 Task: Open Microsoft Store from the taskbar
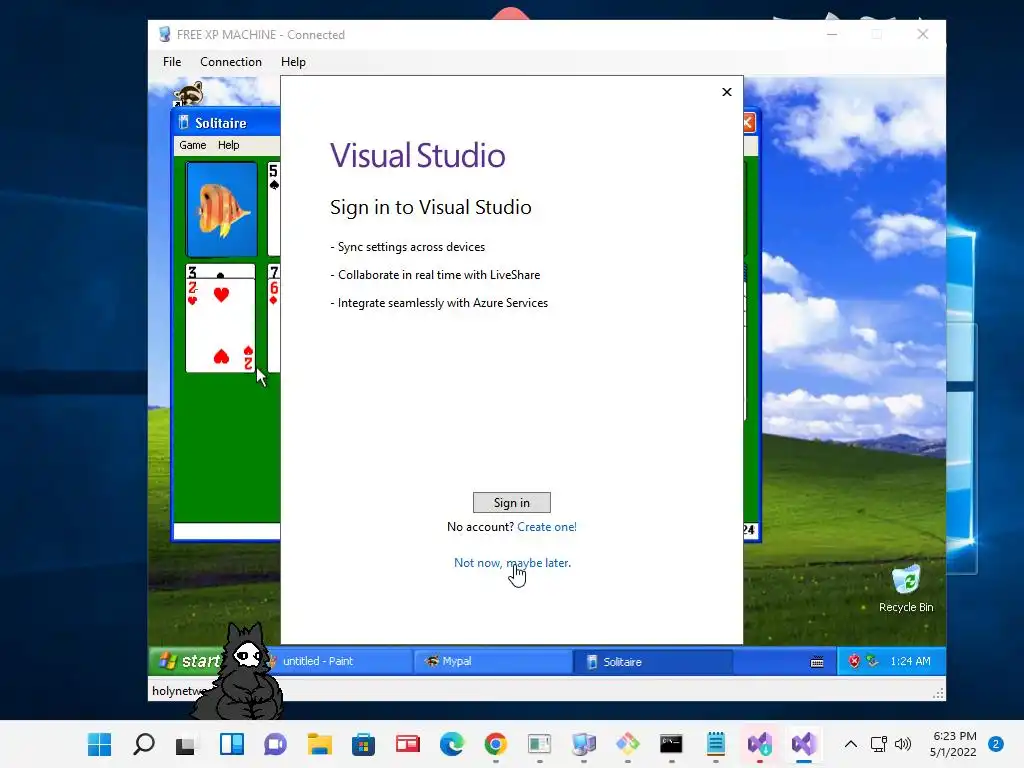pyautogui.click(x=363, y=744)
